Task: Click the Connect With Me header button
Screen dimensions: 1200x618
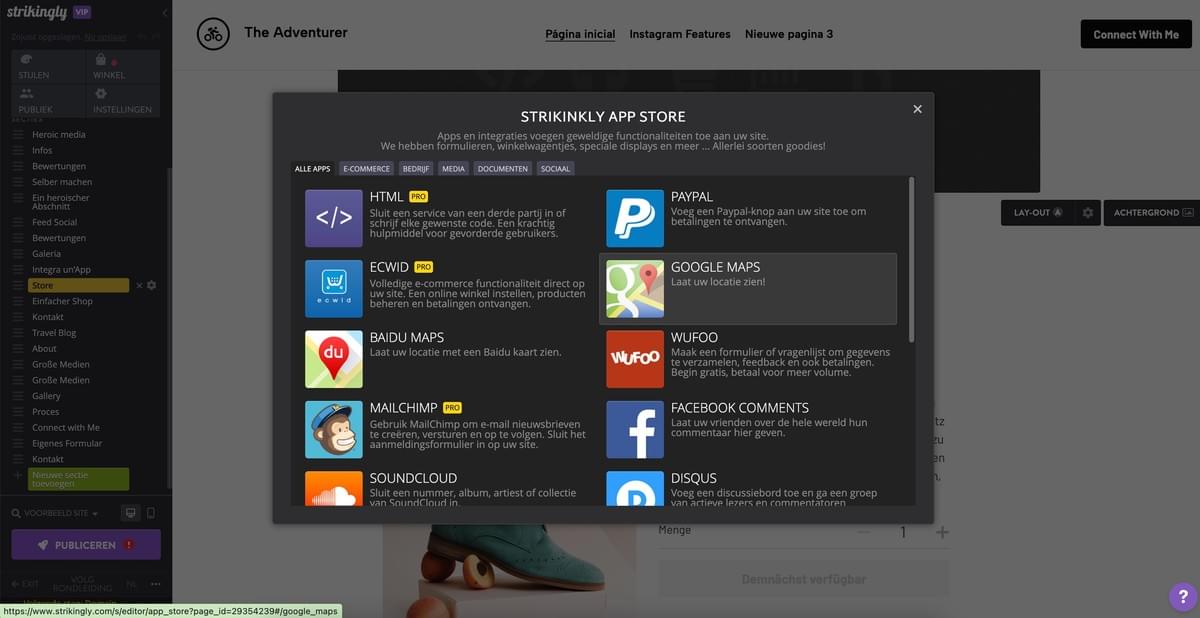Action: 1136,34
